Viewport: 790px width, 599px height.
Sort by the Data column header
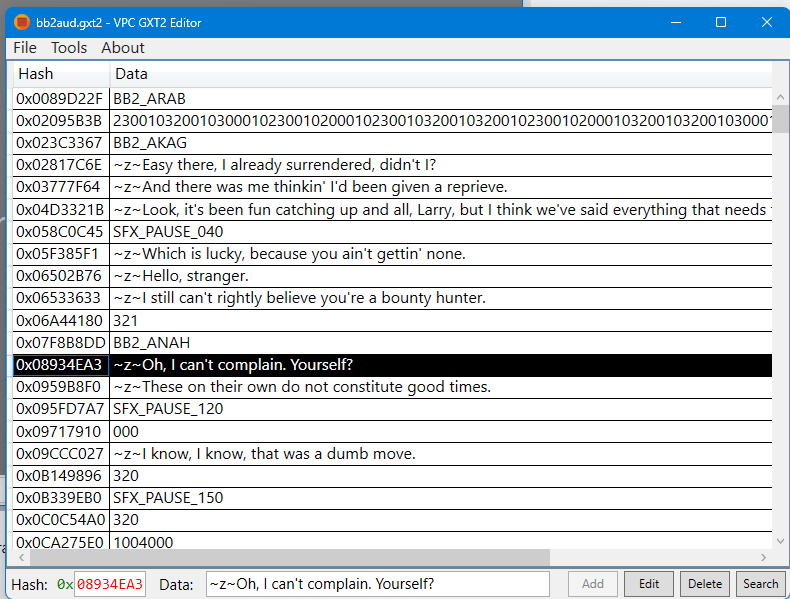[x=441, y=74]
